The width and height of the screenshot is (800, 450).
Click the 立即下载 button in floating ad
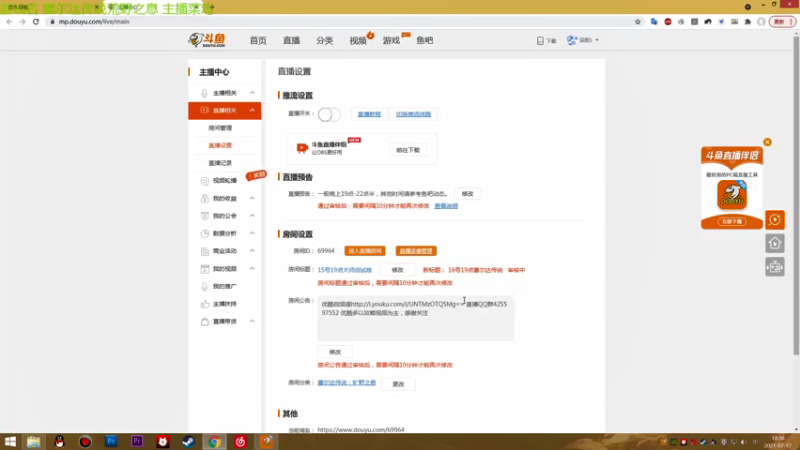[732, 221]
